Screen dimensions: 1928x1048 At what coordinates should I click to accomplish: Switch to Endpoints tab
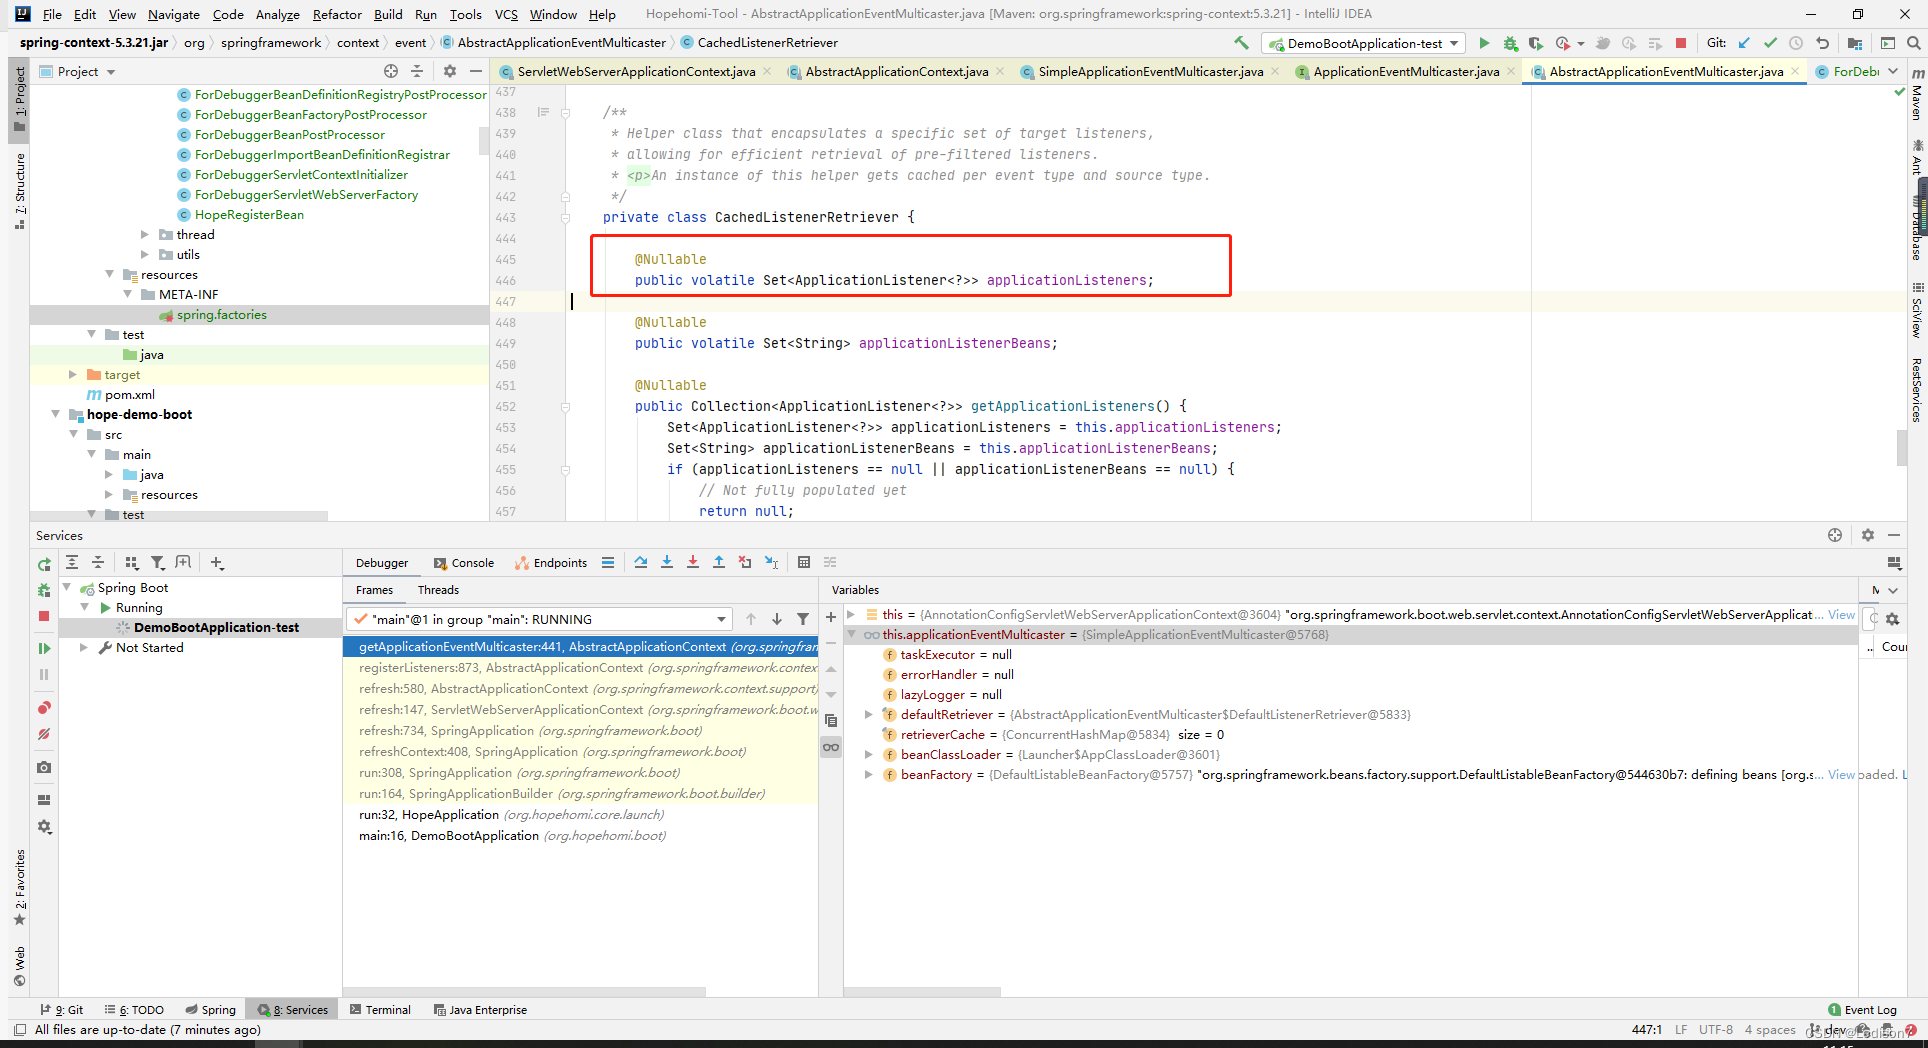tap(551, 563)
